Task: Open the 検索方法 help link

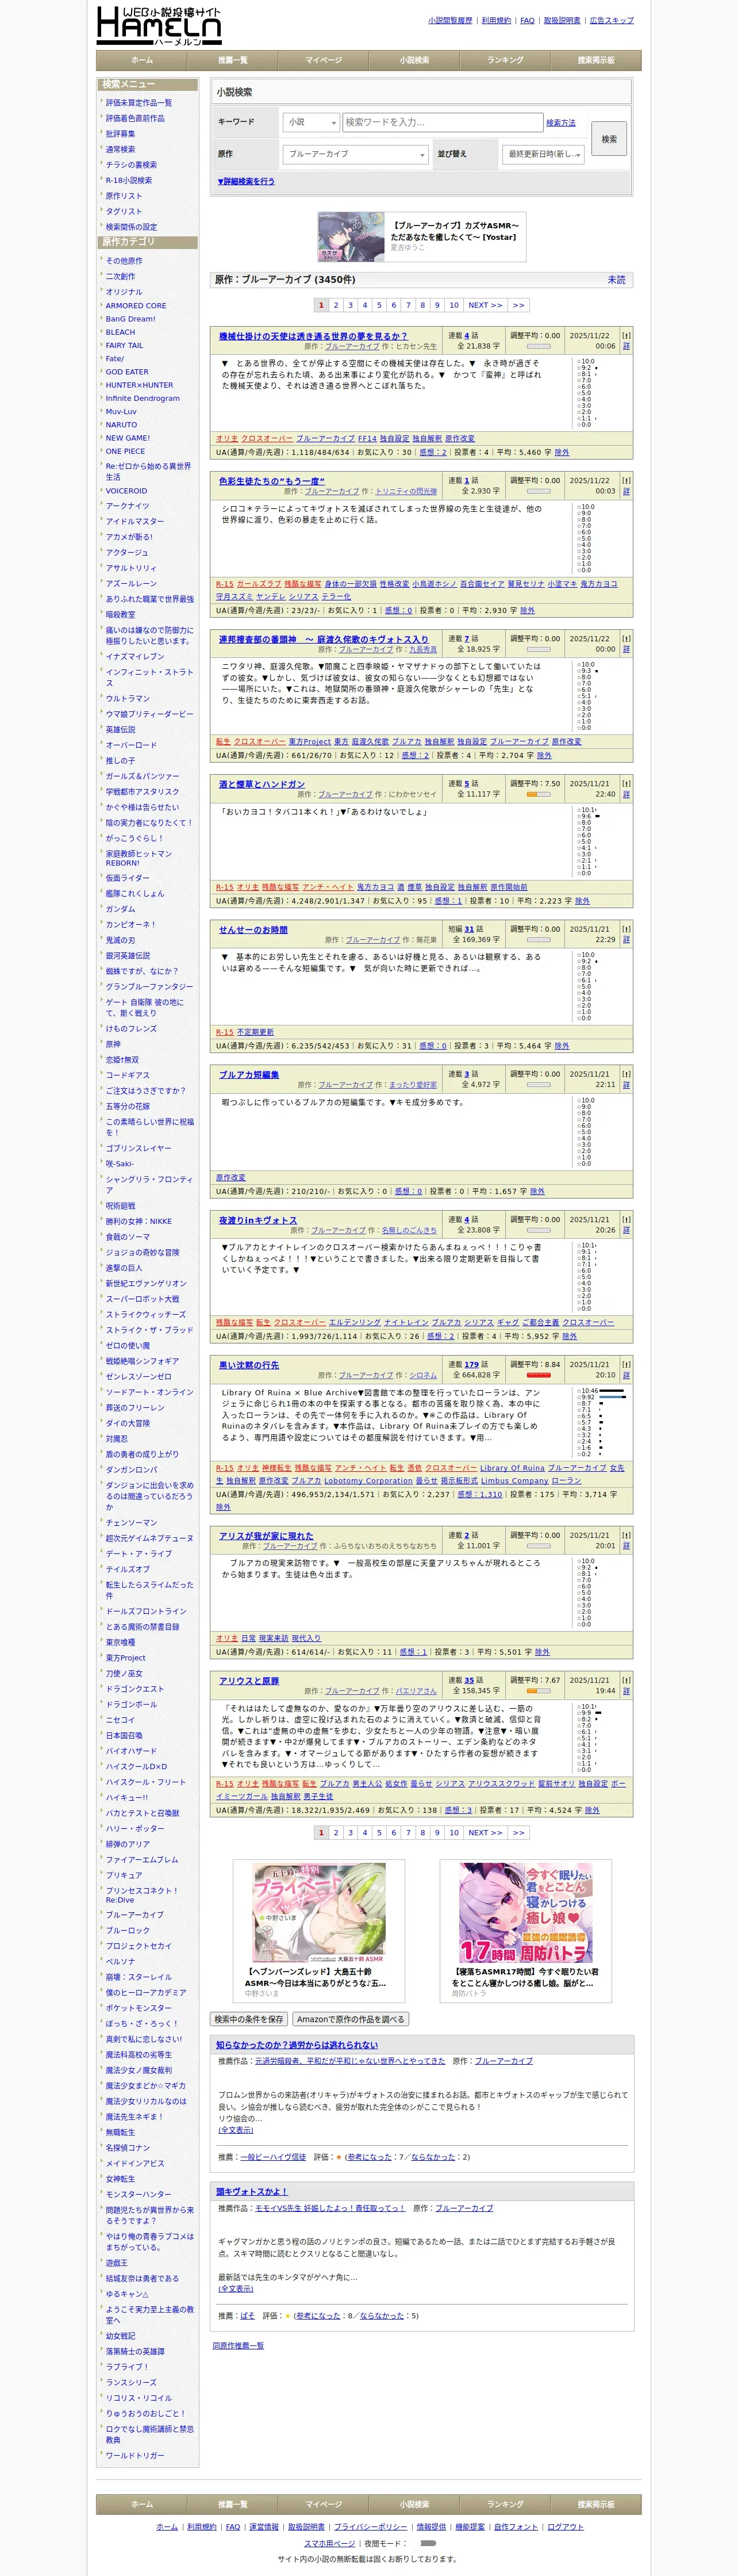Action: [x=561, y=122]
